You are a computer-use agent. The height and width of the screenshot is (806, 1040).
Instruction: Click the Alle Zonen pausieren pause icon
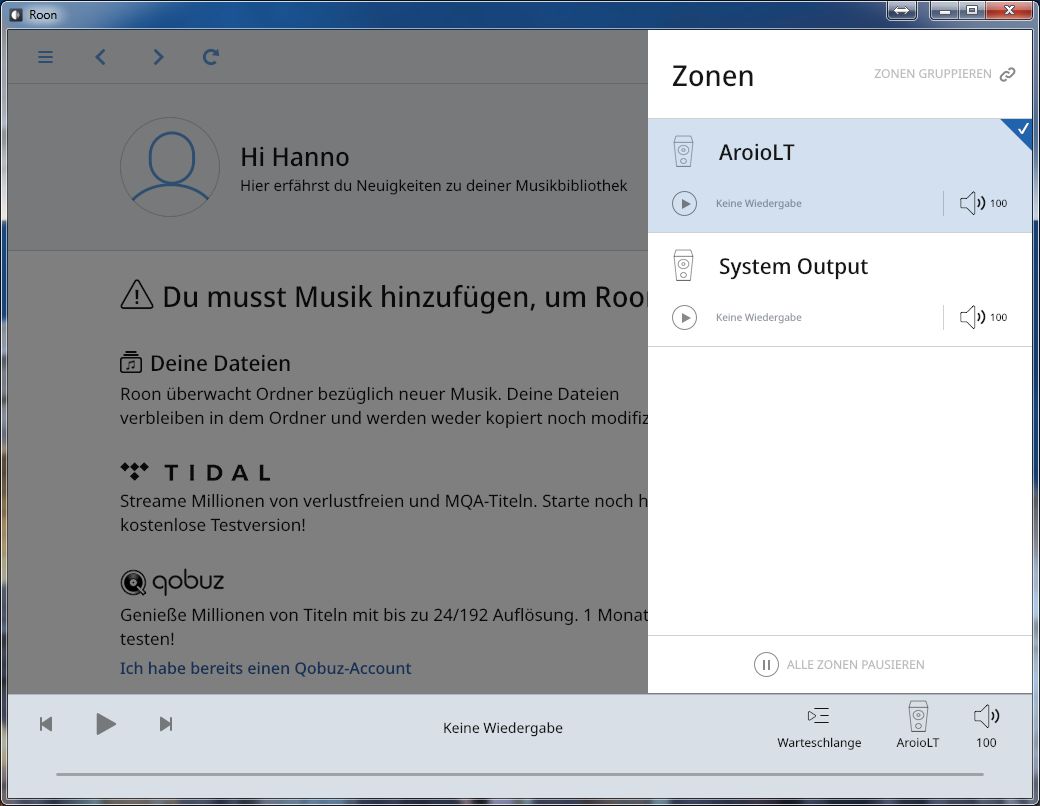(x=766, y=664)
